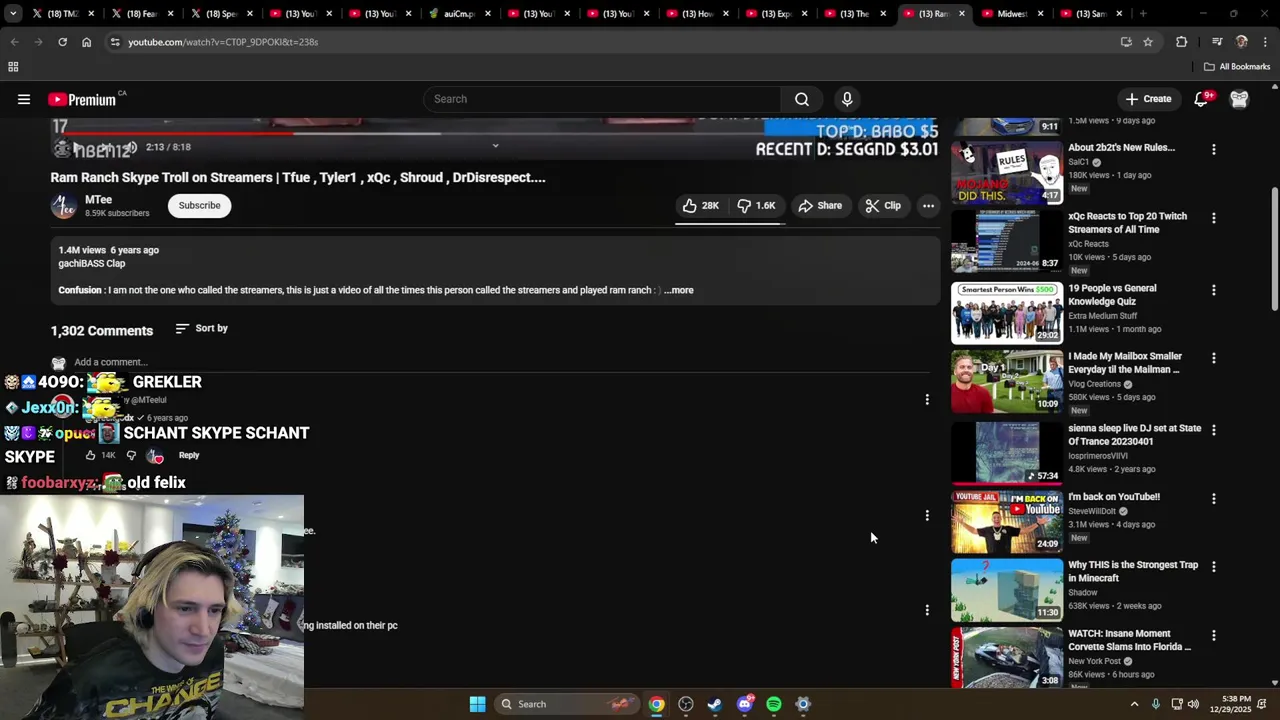Click the Chrome address bar URL

coord(223,42)
